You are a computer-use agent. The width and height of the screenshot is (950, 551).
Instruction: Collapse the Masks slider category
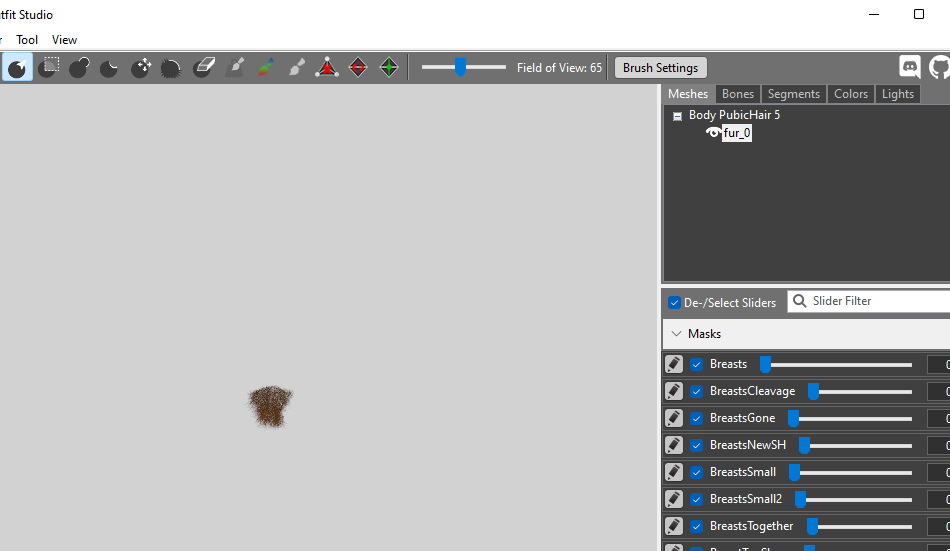pyautogui.click(x=676, y=334)
